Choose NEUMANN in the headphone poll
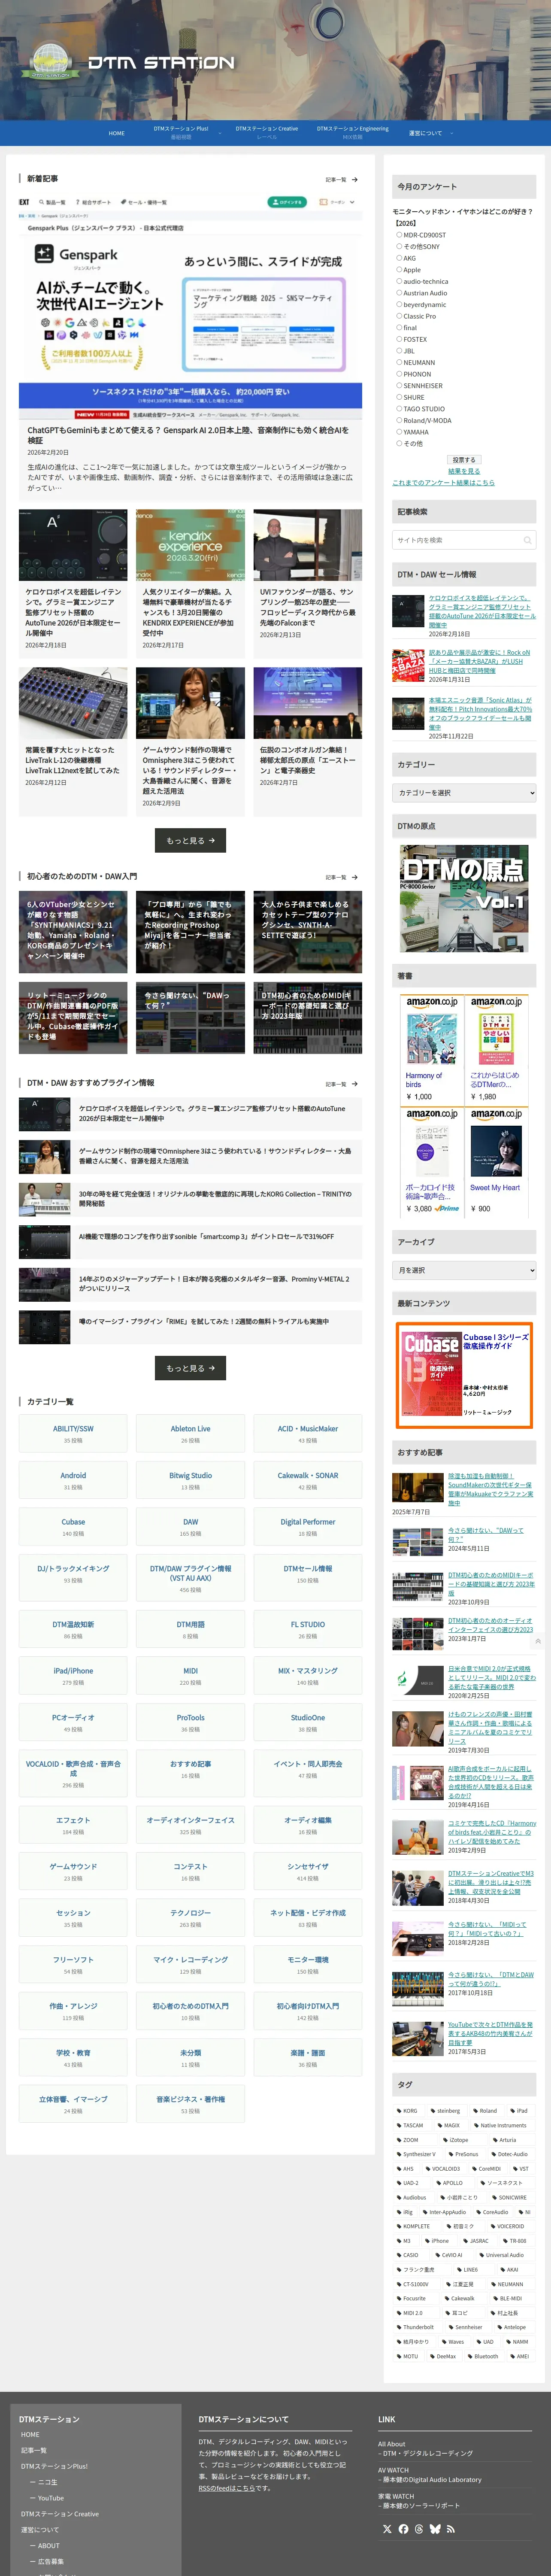Viewport: 551px width, 2576px height. coord(399,362)
